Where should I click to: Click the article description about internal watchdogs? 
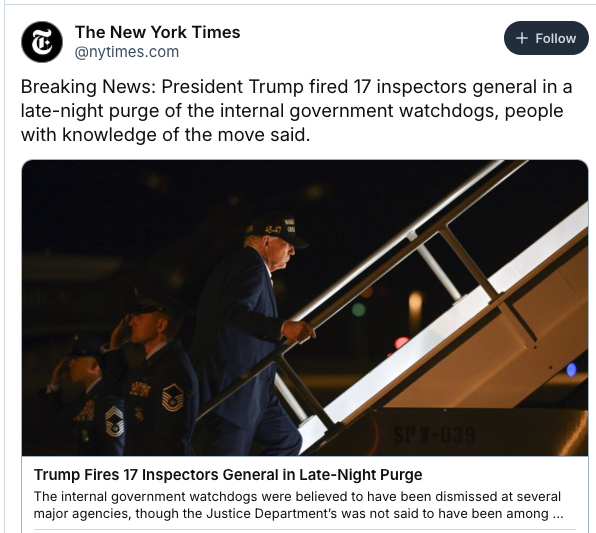pyautogui.click(x=298, y=505)
